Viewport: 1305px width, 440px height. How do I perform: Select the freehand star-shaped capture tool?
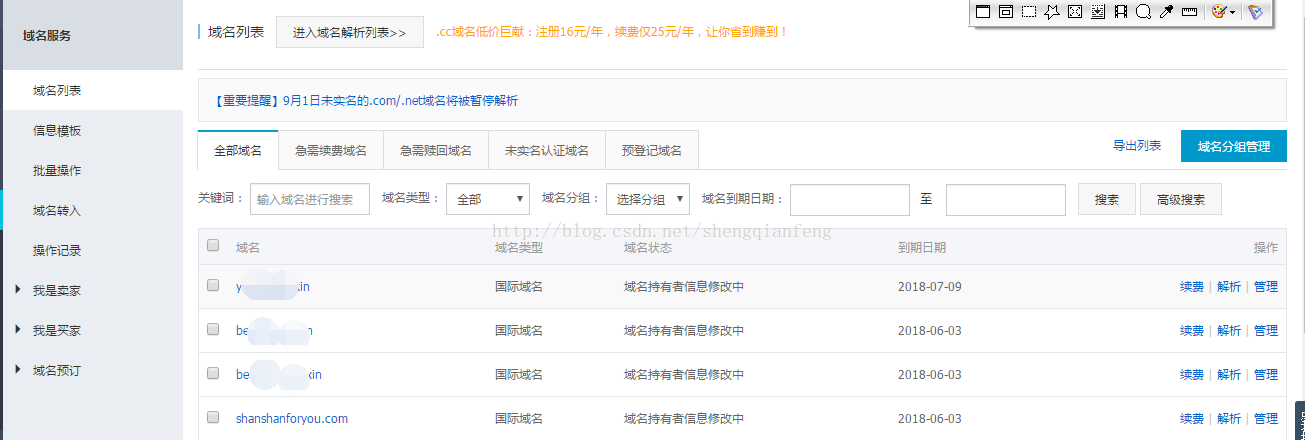tap(1052, 12)
